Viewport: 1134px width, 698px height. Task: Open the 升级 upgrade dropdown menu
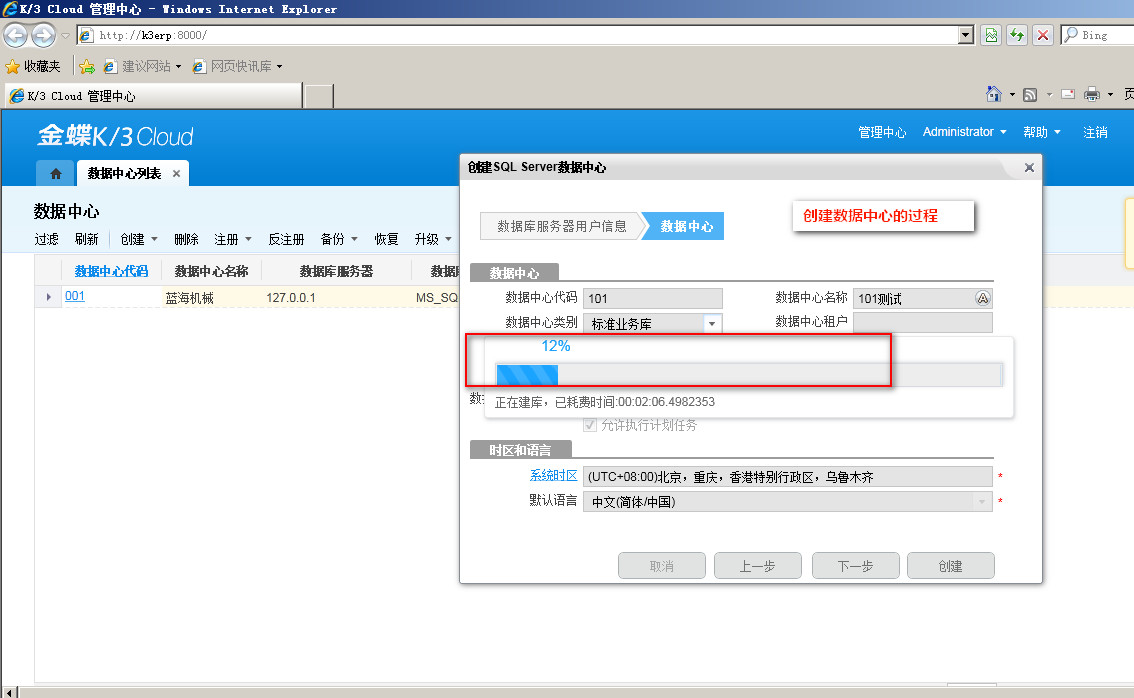point(433,239)
